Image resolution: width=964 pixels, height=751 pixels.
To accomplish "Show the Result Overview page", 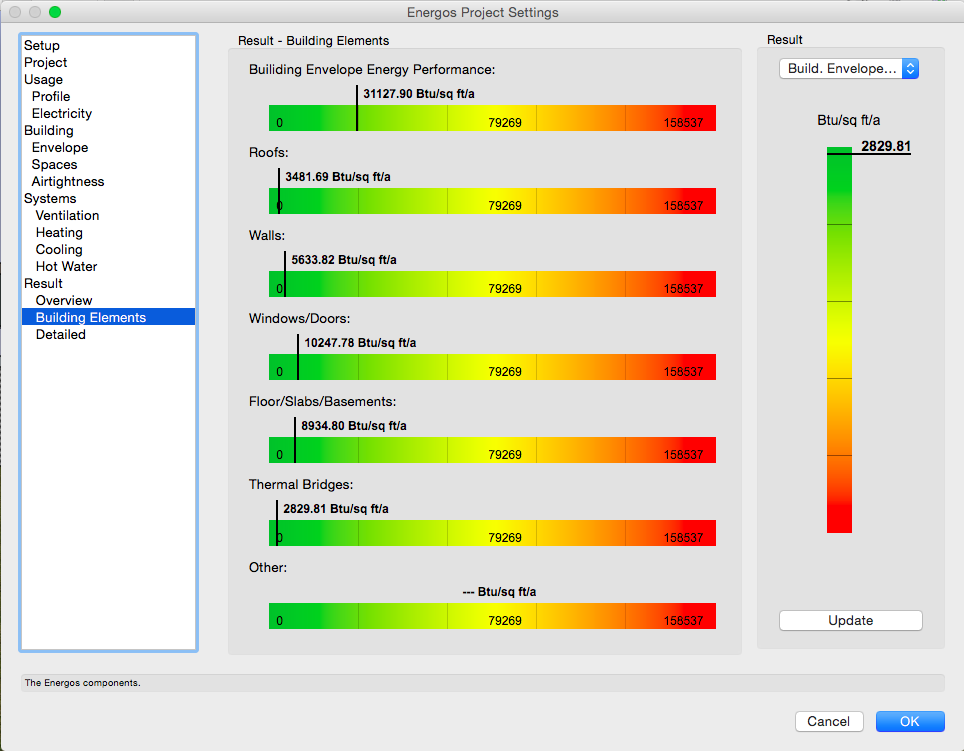I will (64, 300).
